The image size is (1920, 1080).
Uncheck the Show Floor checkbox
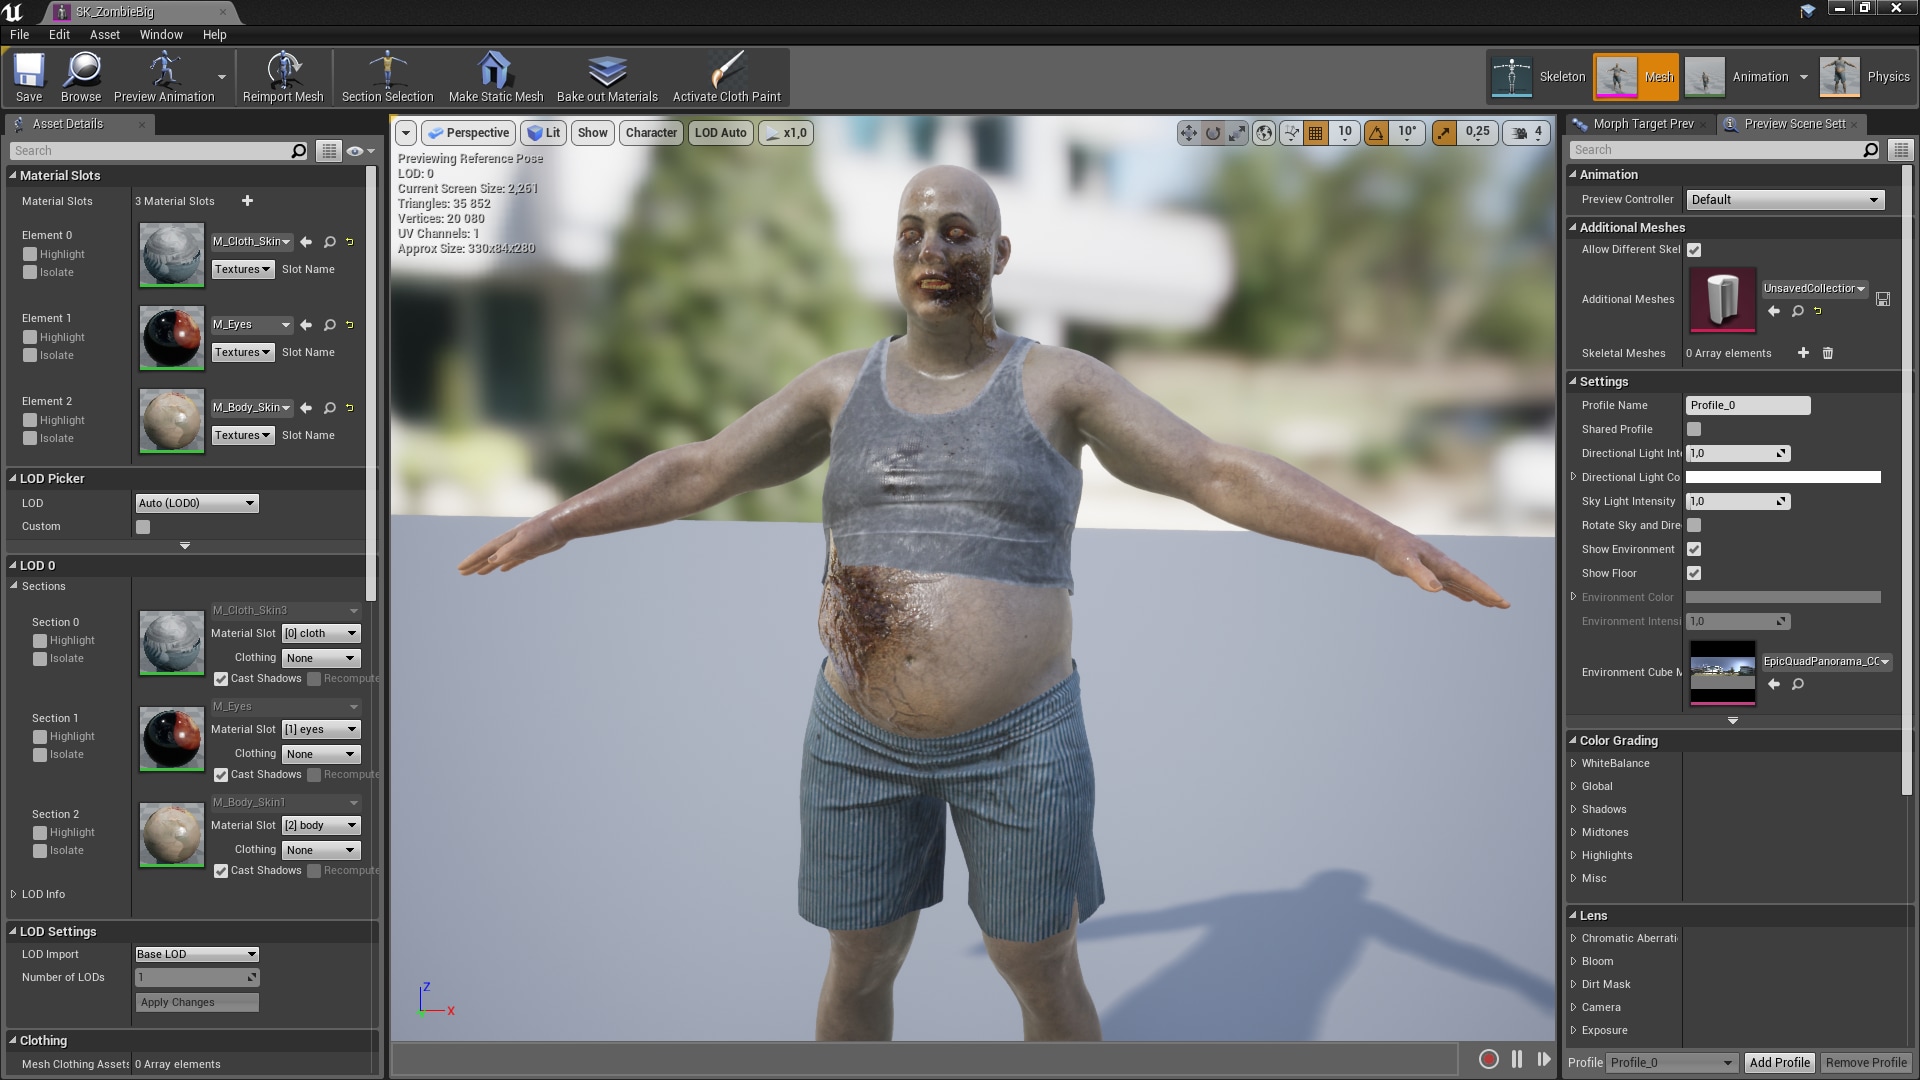(x=1694, y=573)
